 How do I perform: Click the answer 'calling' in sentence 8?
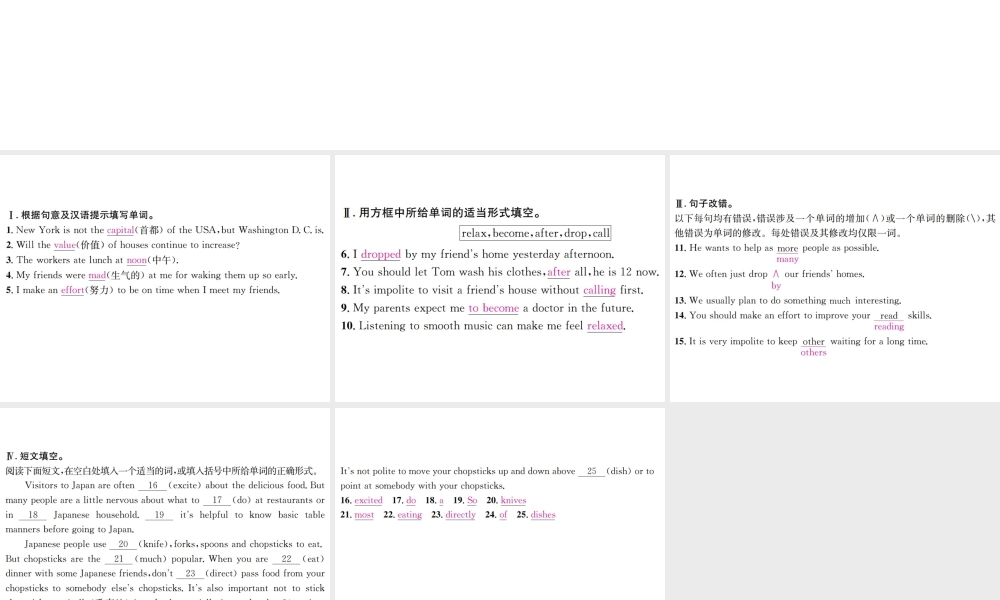pyautogui.click(x=599, y=290)
